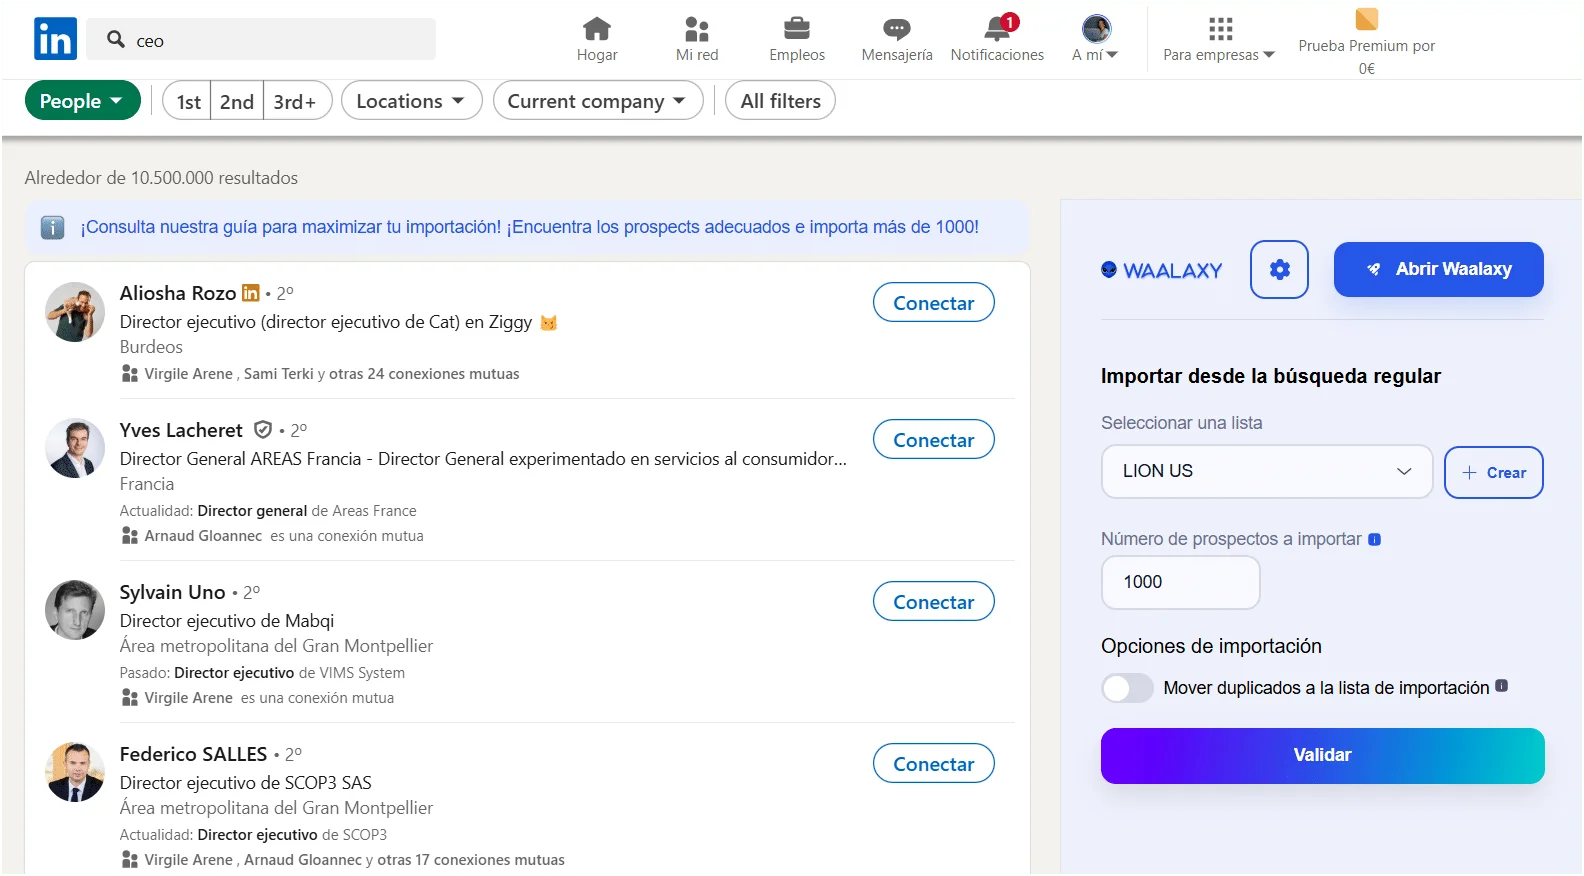Click info icon beside Mover duplicados
This screenshot has width=1584, height=876.
(x=1501, y=686)
